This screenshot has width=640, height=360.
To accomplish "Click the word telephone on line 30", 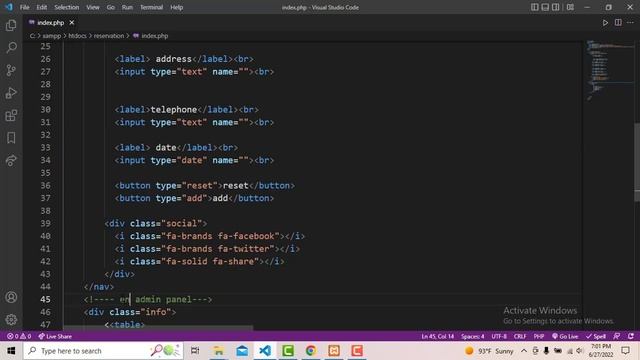I will tap(173, 109).
